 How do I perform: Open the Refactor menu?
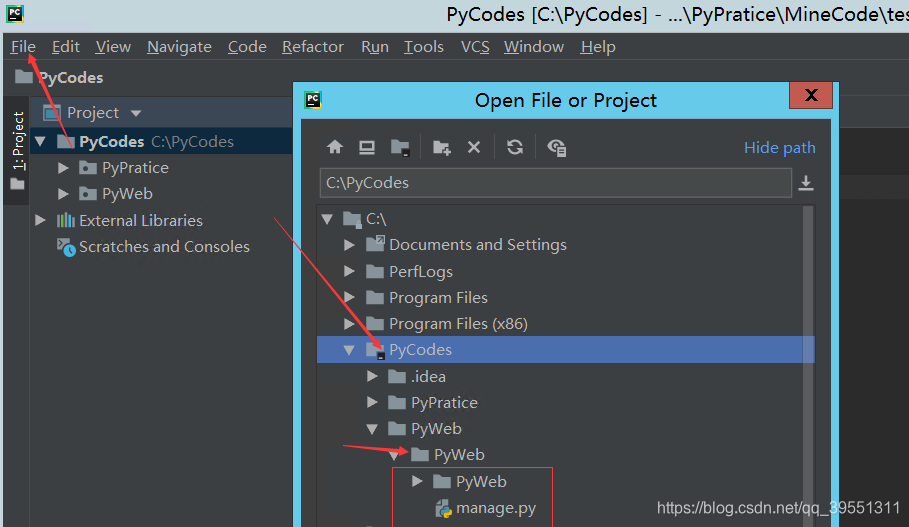click(312, 47)
